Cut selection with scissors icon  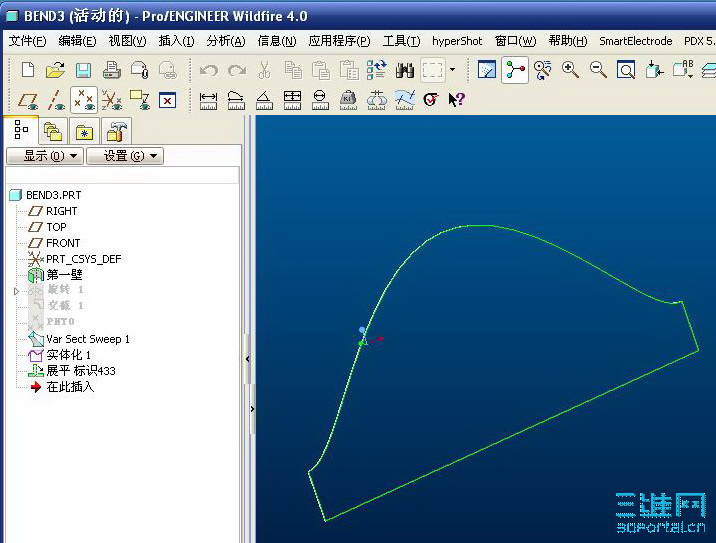click(x=264, y=70)
